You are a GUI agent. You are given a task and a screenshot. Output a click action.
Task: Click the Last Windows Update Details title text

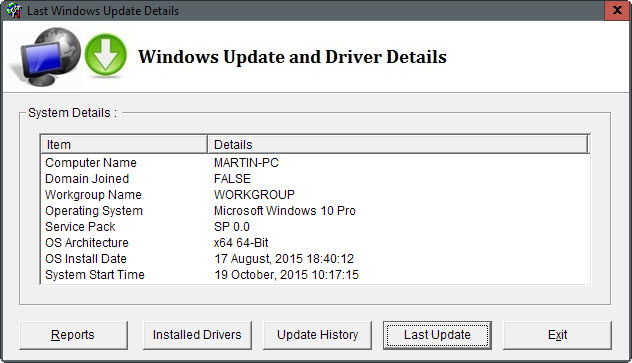tap(103, 11)
